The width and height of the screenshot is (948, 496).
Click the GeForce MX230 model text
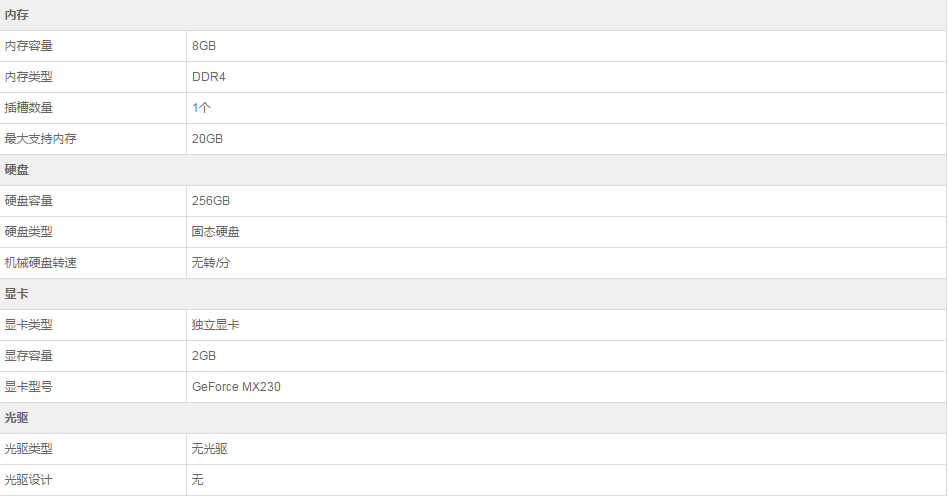pos(236,387)
